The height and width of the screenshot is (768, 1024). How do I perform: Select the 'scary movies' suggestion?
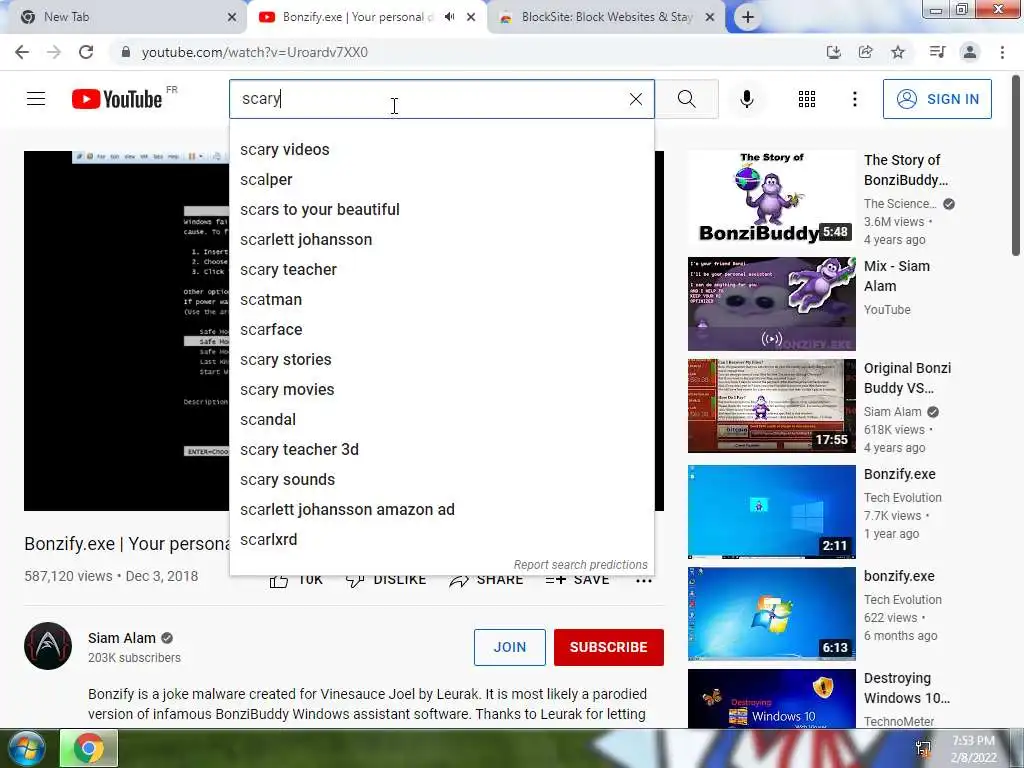point(441,390)
